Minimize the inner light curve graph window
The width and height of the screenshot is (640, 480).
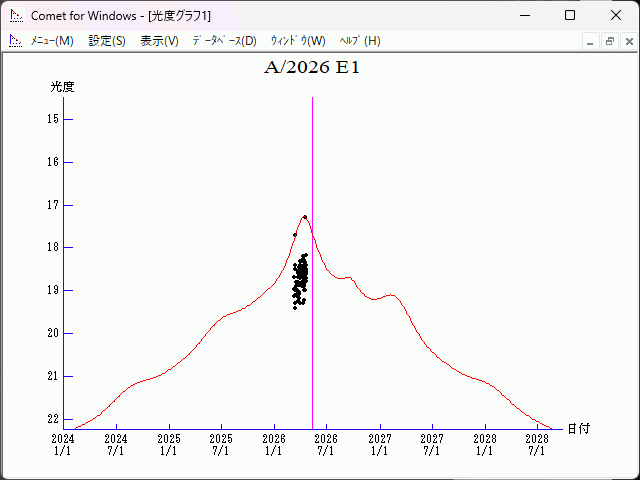click(590, 41)
